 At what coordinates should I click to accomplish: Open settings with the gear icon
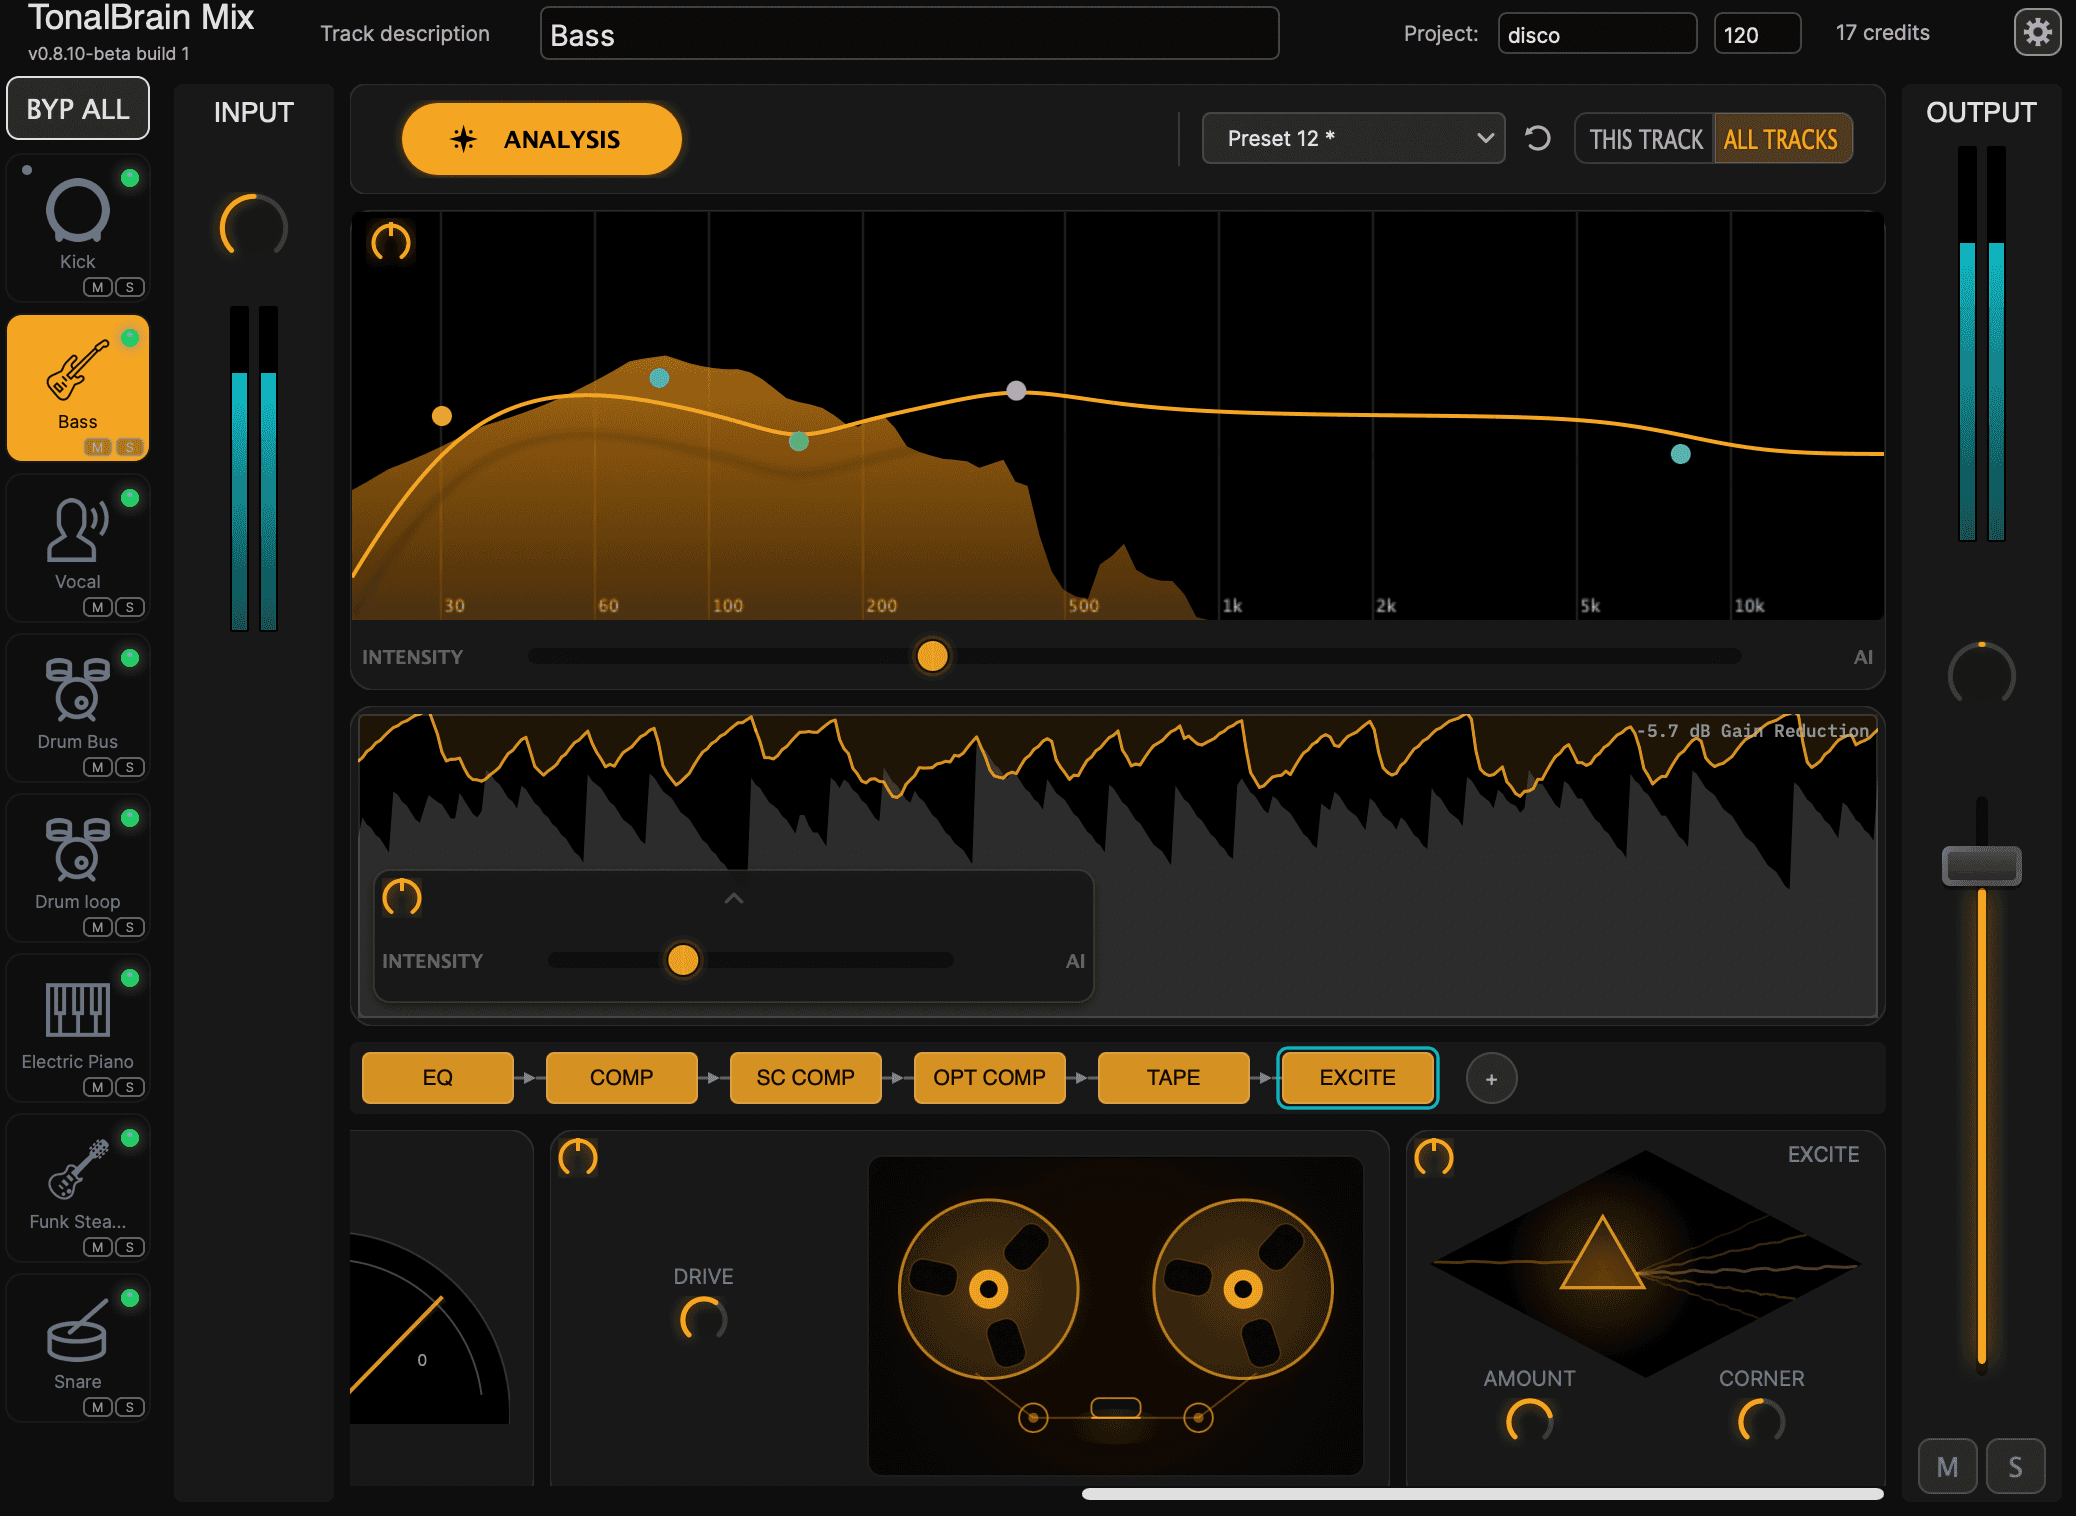2037,33
